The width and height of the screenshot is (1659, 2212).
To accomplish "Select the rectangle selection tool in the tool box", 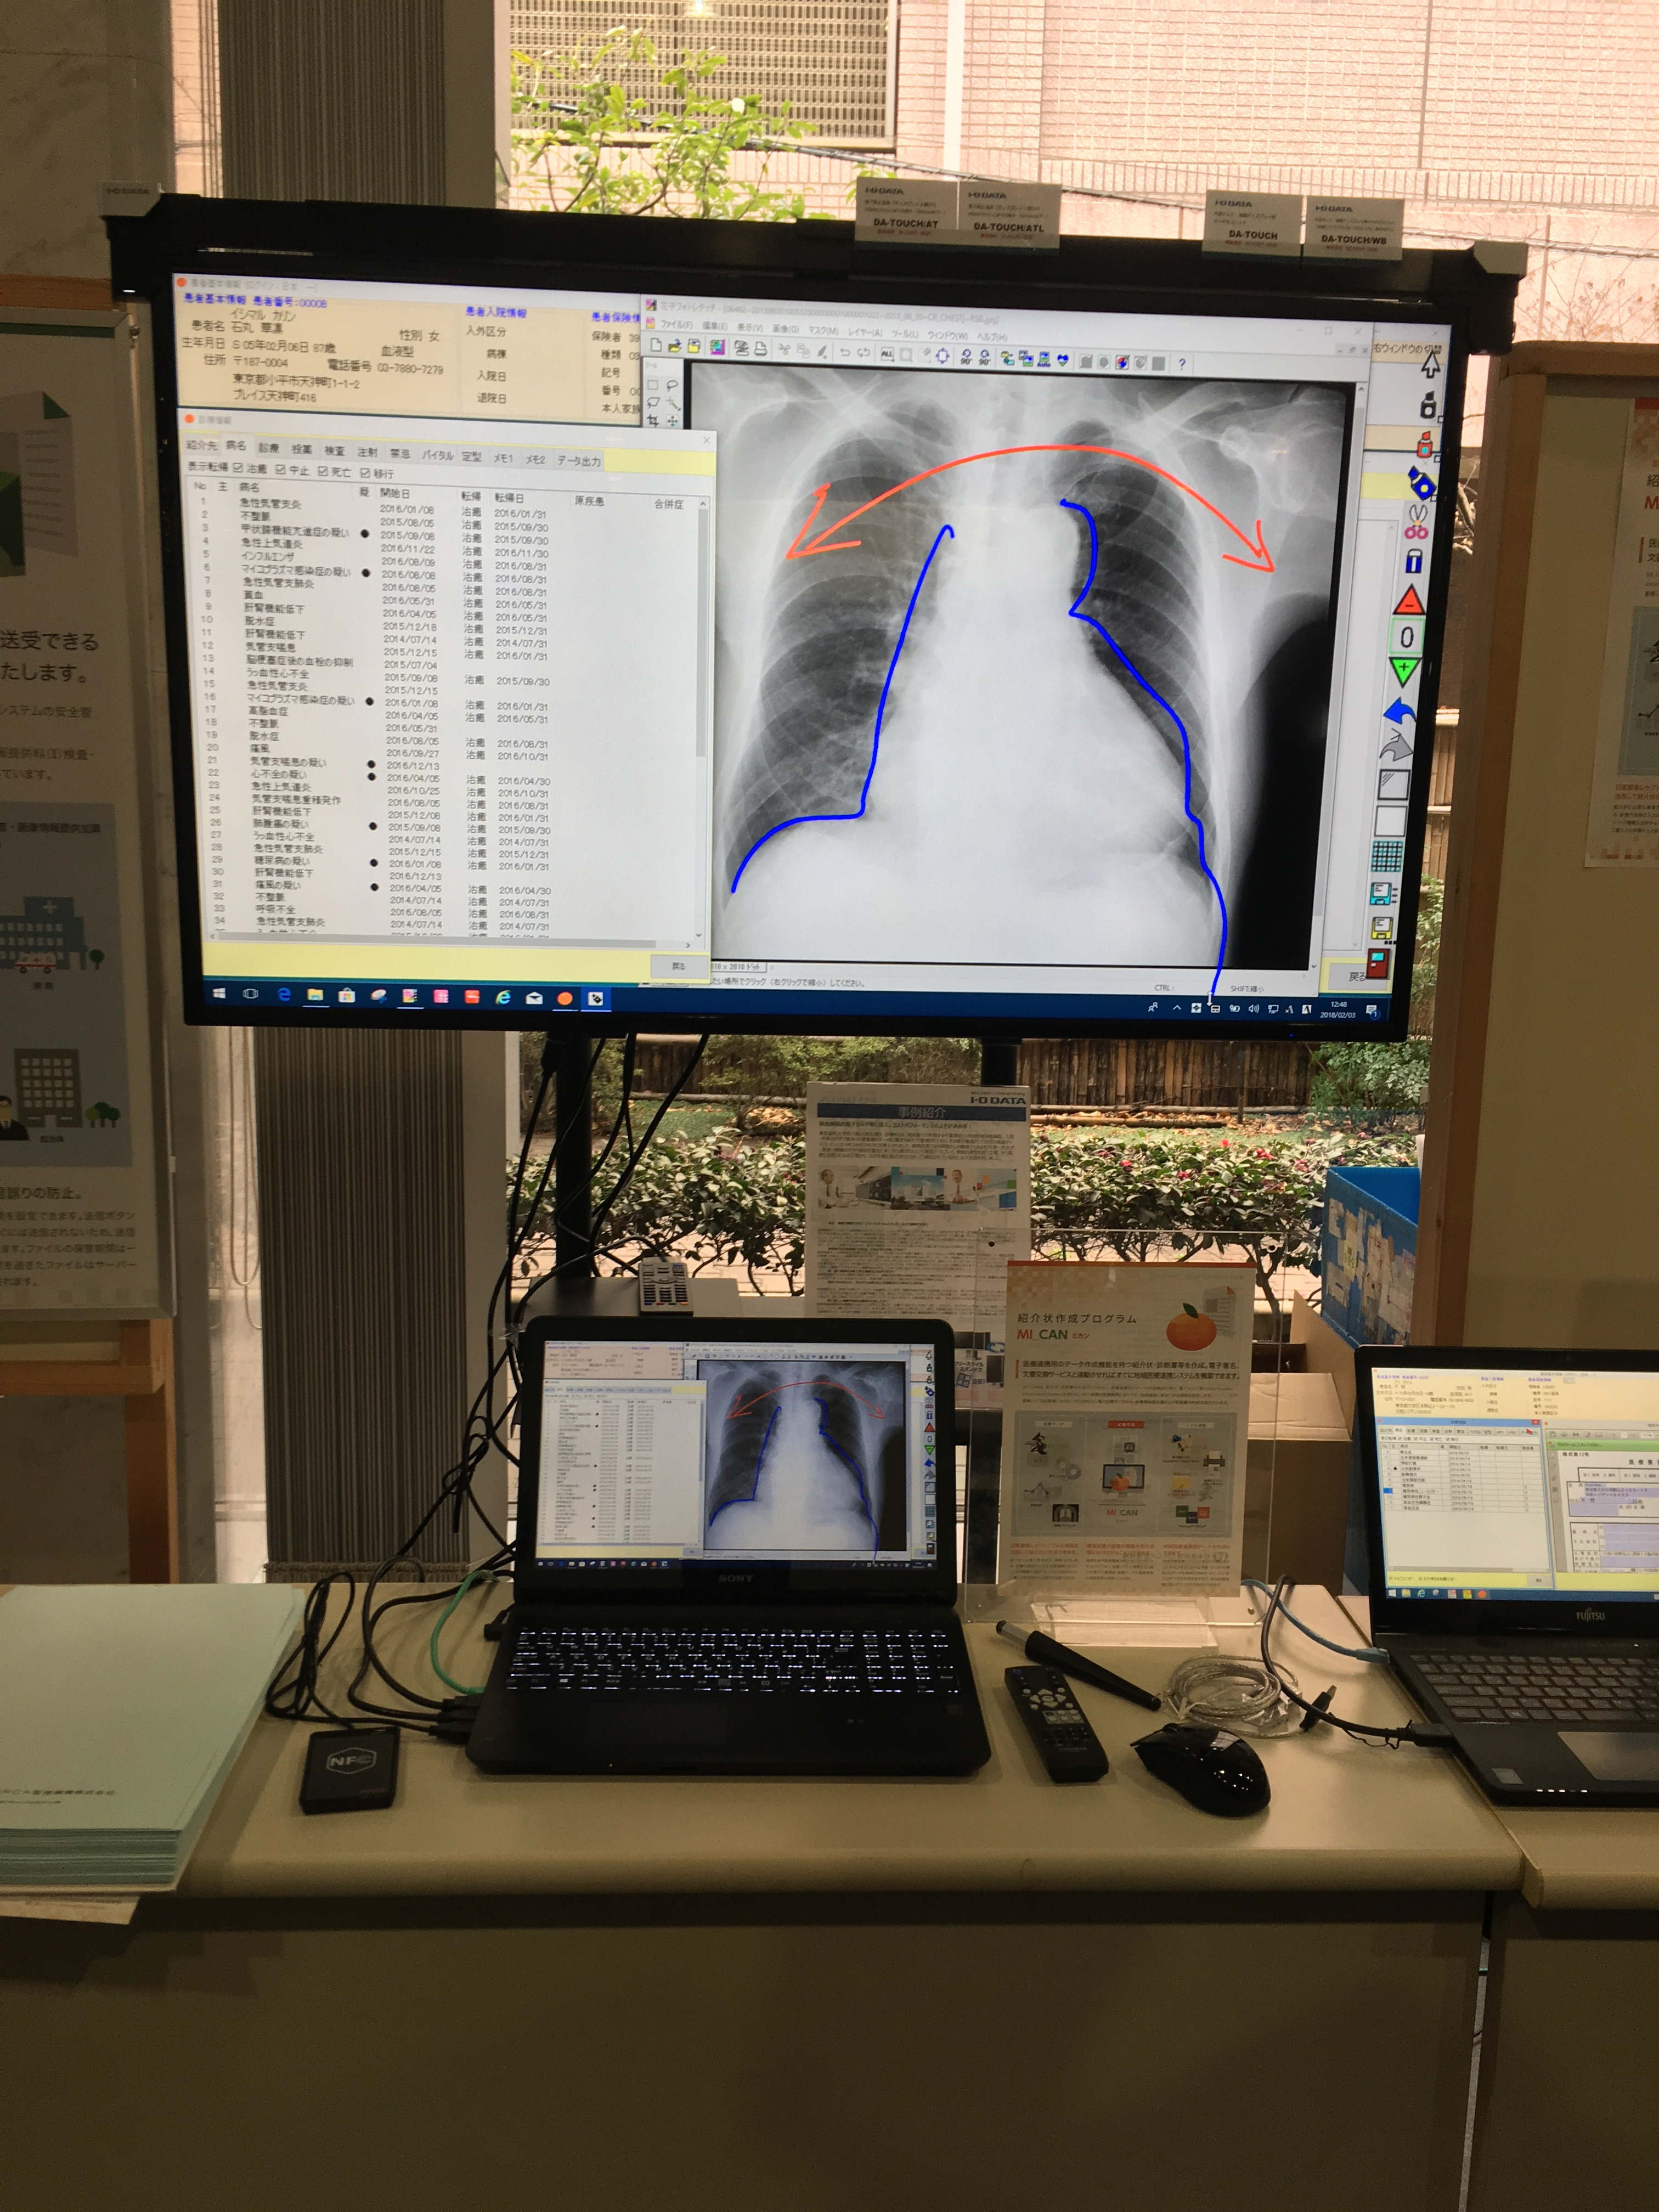I will [x=652, y=384].
